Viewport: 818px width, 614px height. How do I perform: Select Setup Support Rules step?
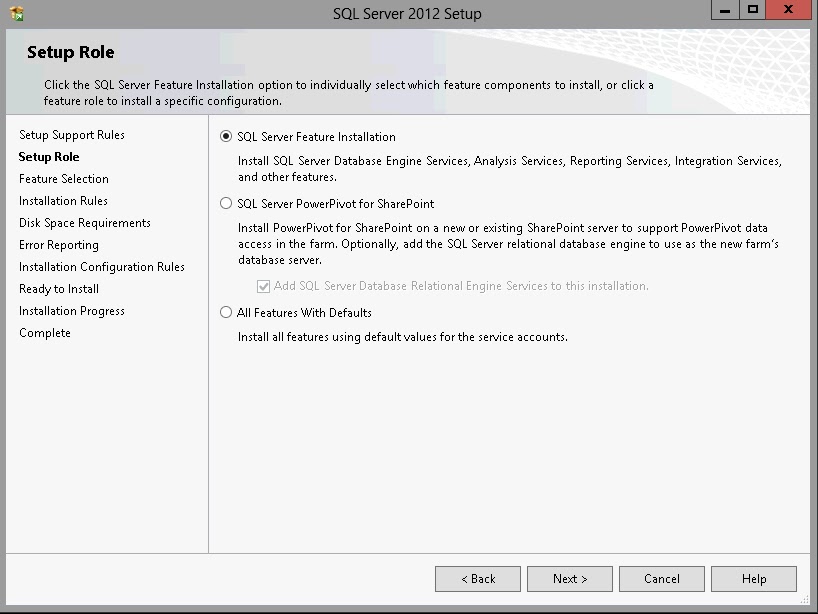click(x=72, y=135)
